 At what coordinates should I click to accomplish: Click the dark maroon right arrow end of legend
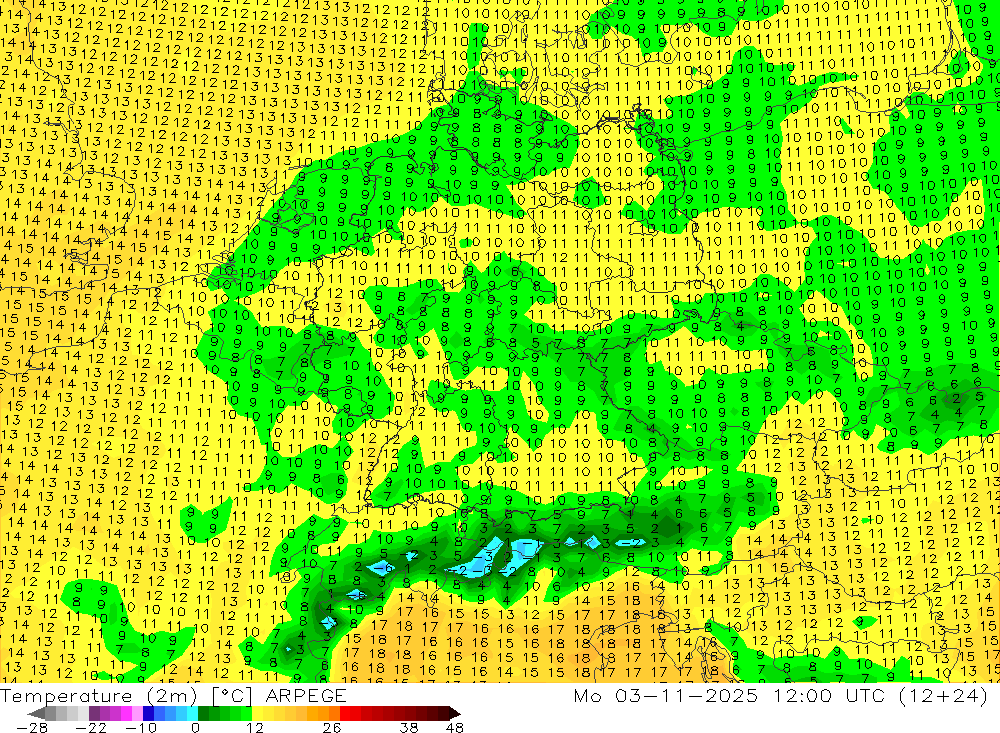[x=453, y=713]
